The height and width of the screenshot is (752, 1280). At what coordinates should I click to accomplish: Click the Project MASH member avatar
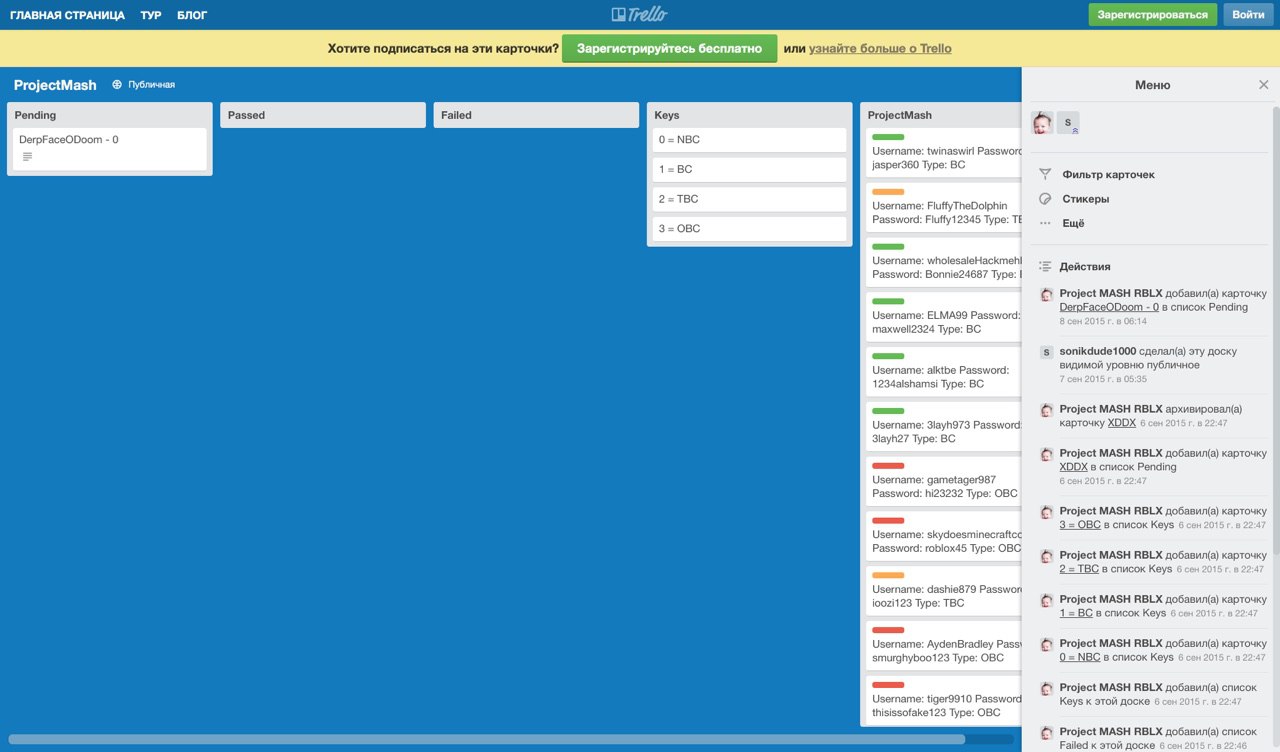click(1042, 123)
